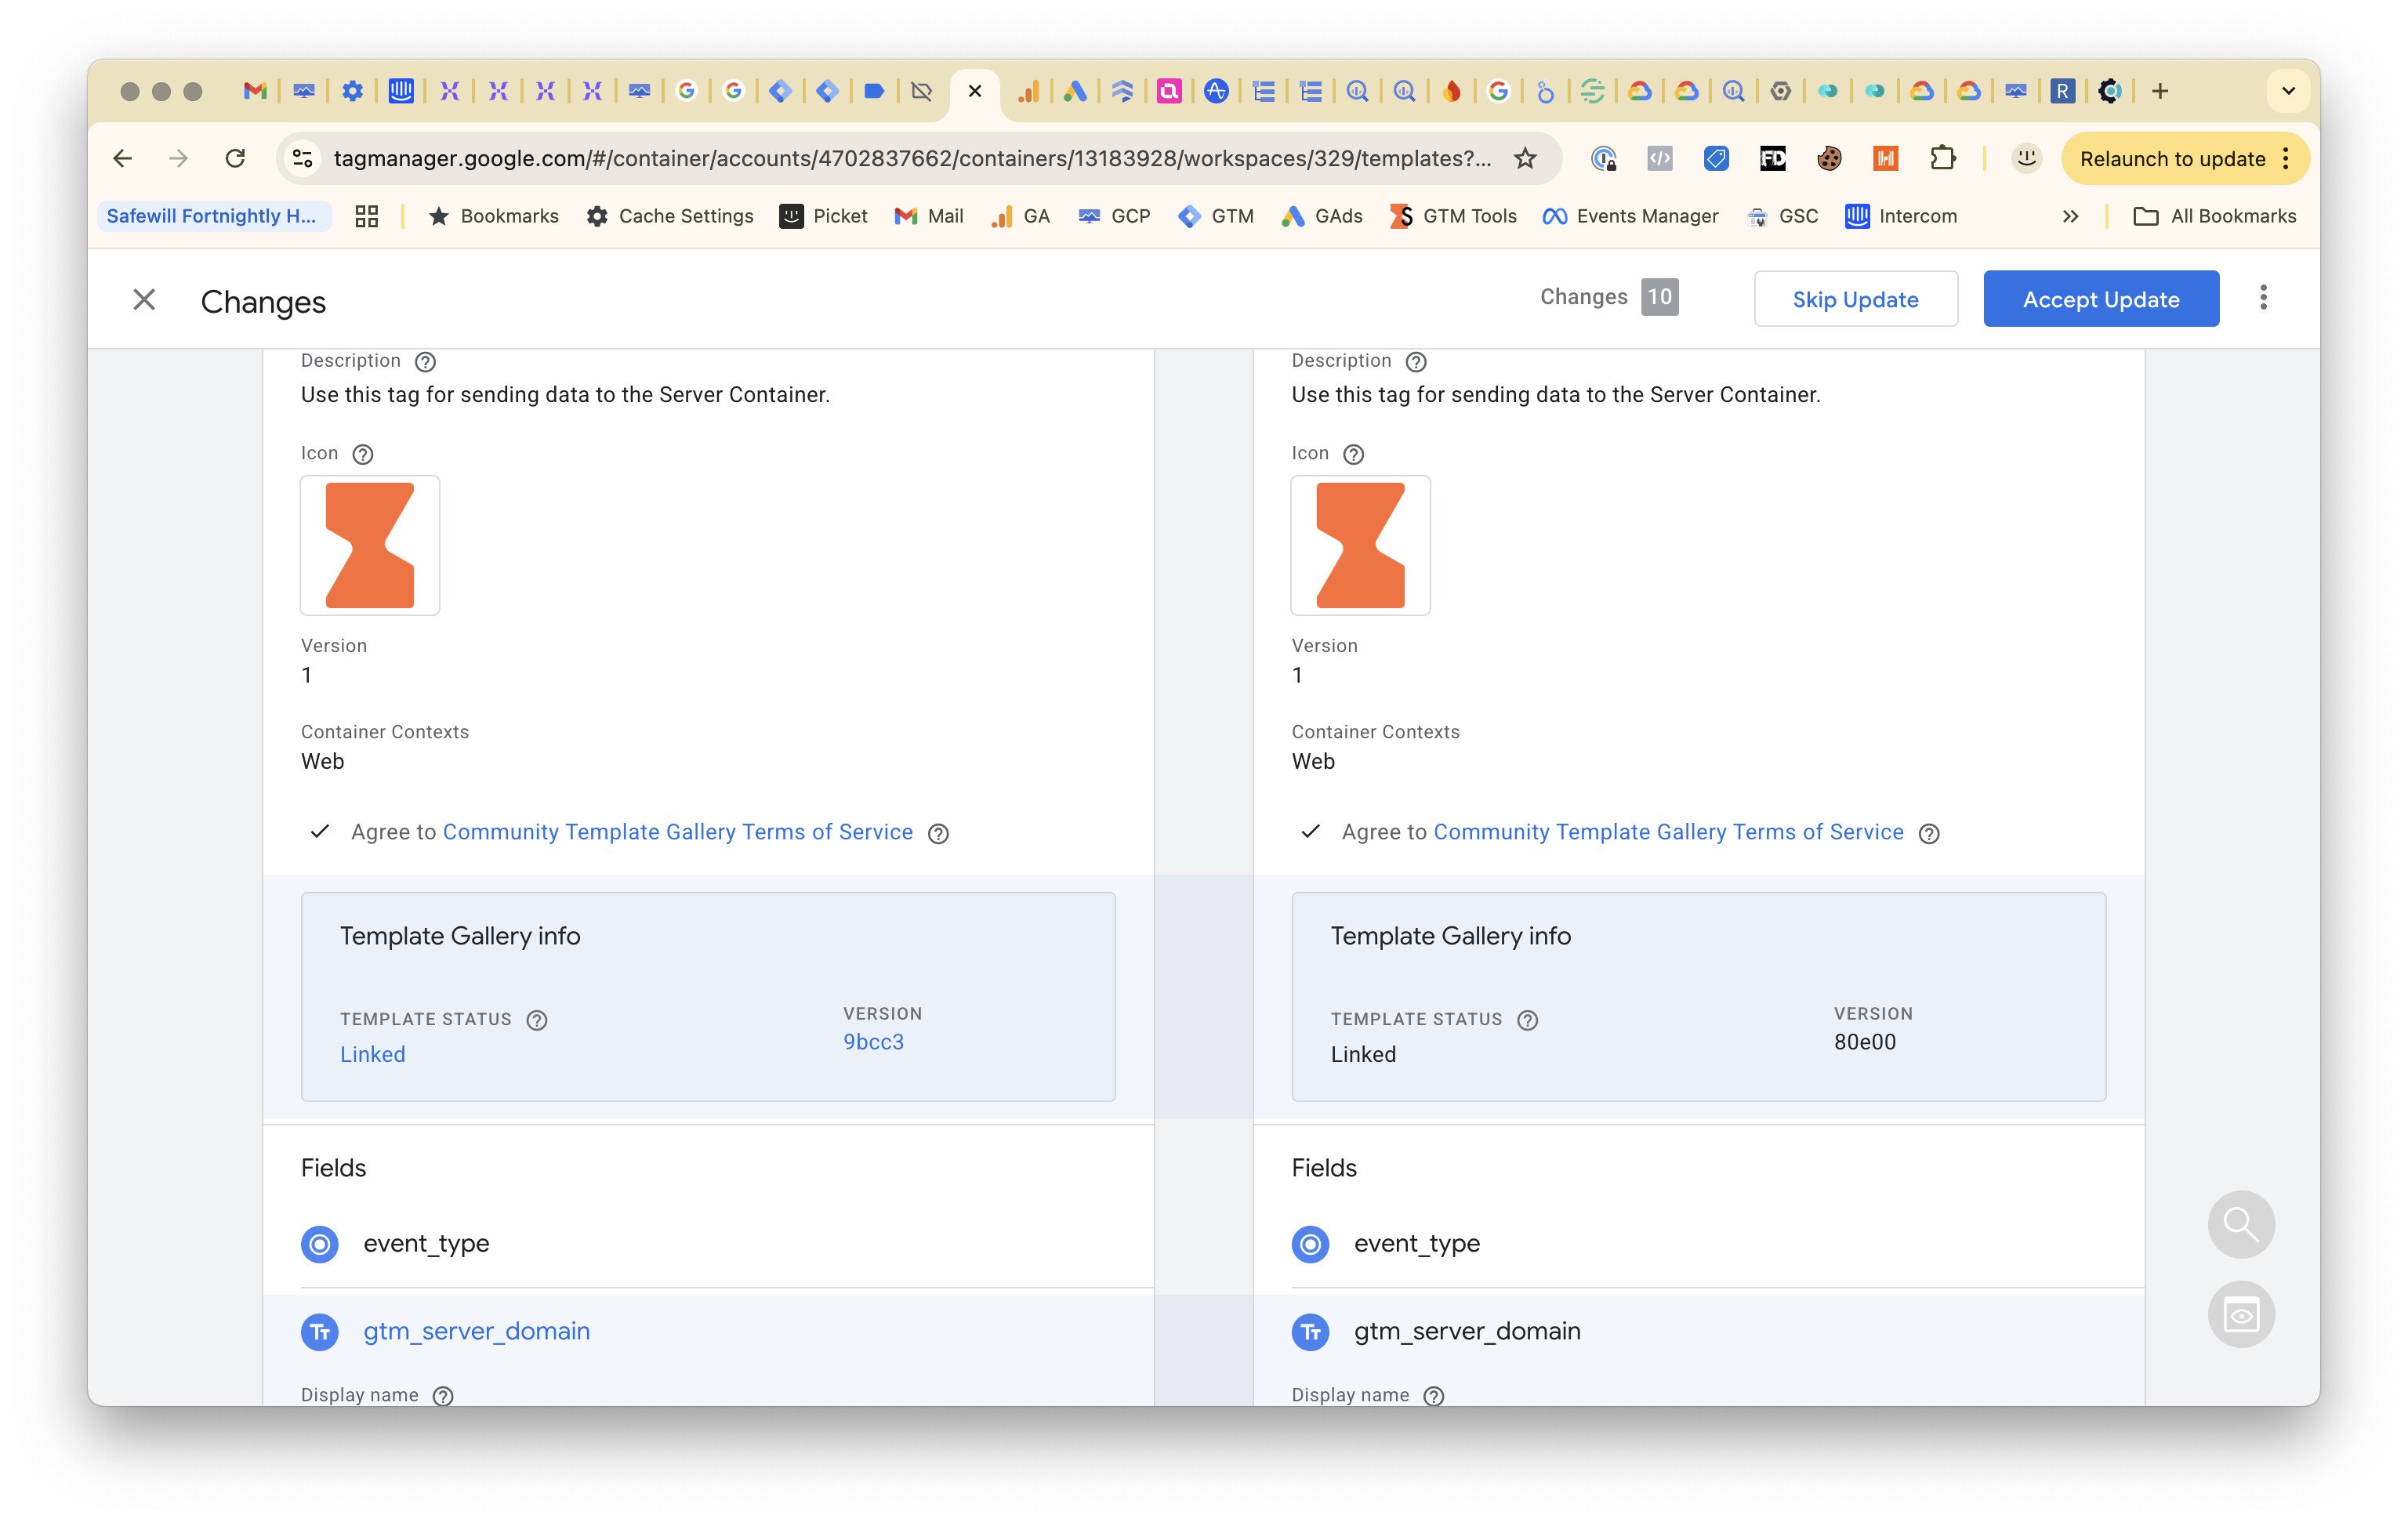Open the left Community Template Gallery Terms link
2408x1522 pixels.
(x=677, y=832)
